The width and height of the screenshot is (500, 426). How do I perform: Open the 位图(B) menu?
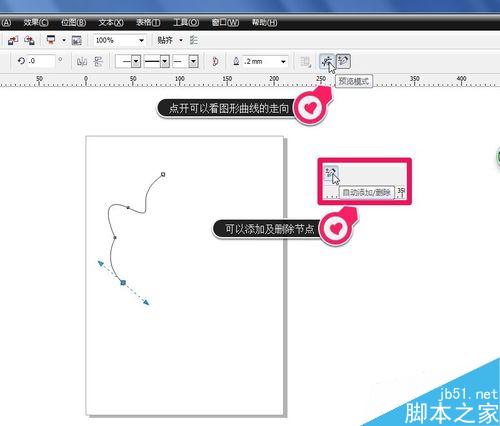74,23
